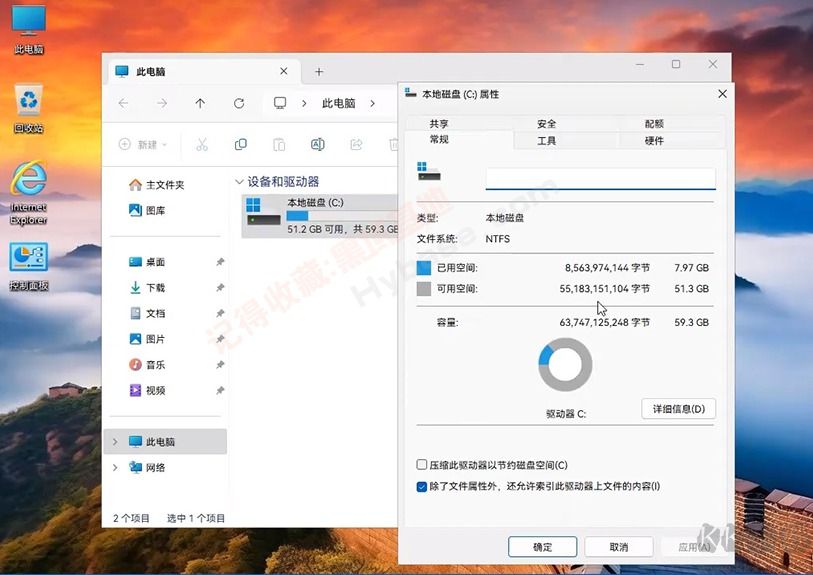Click the C: drive usage bar
The height and width of the screenshot is (575, 813).
[342, 215]
